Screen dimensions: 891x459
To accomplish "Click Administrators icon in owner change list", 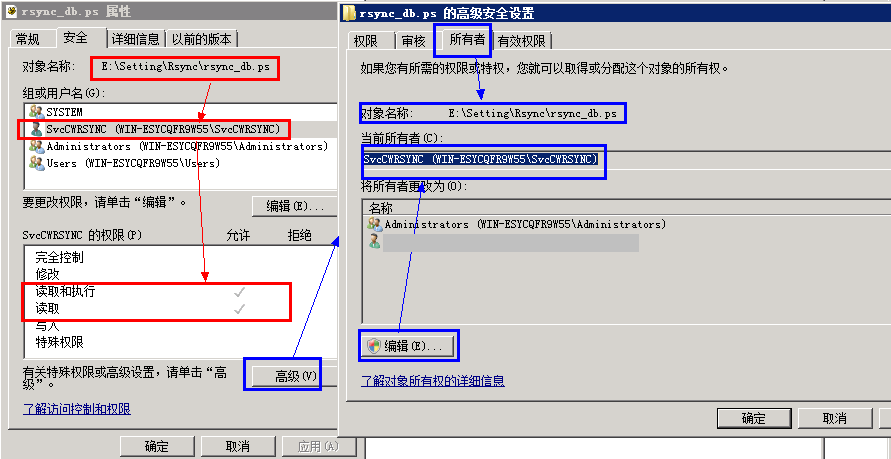I will [x=375, y=224].
